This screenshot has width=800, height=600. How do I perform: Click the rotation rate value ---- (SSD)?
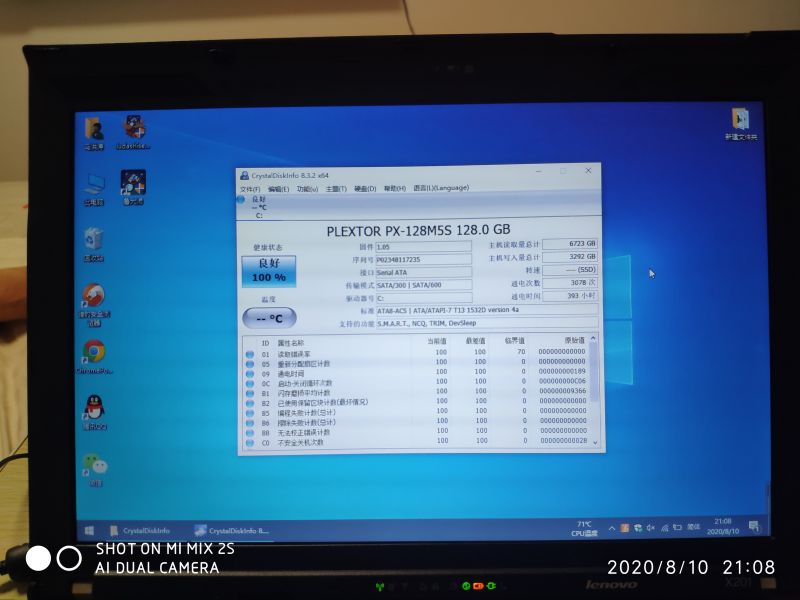tap(570, 269)
